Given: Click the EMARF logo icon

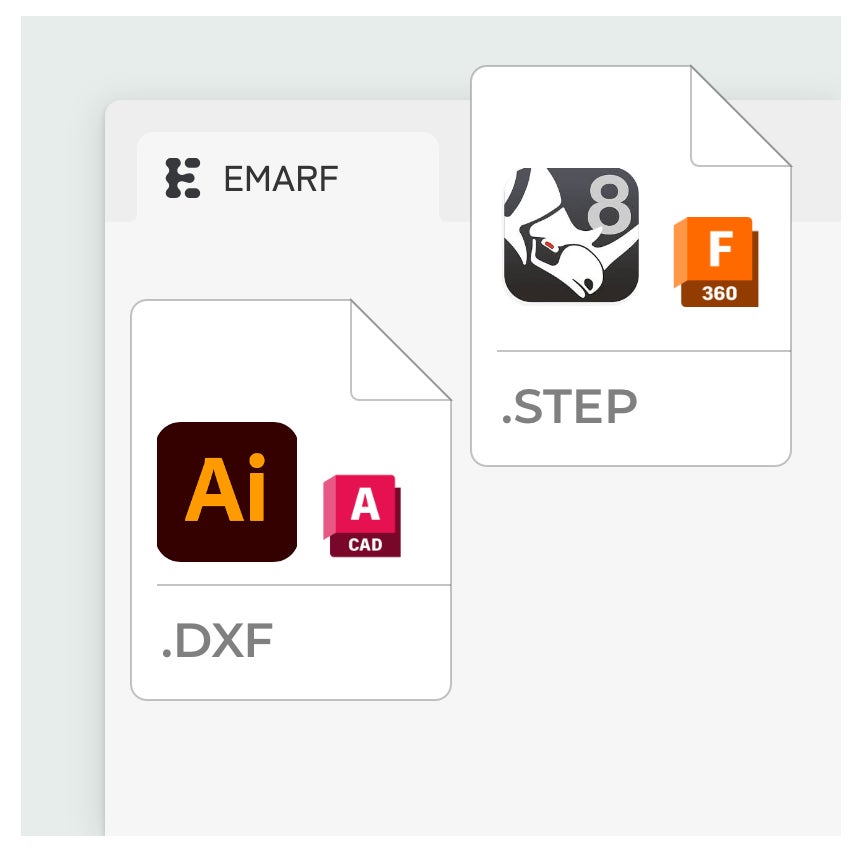Looking at the screenshot, I should click(183, 178).
